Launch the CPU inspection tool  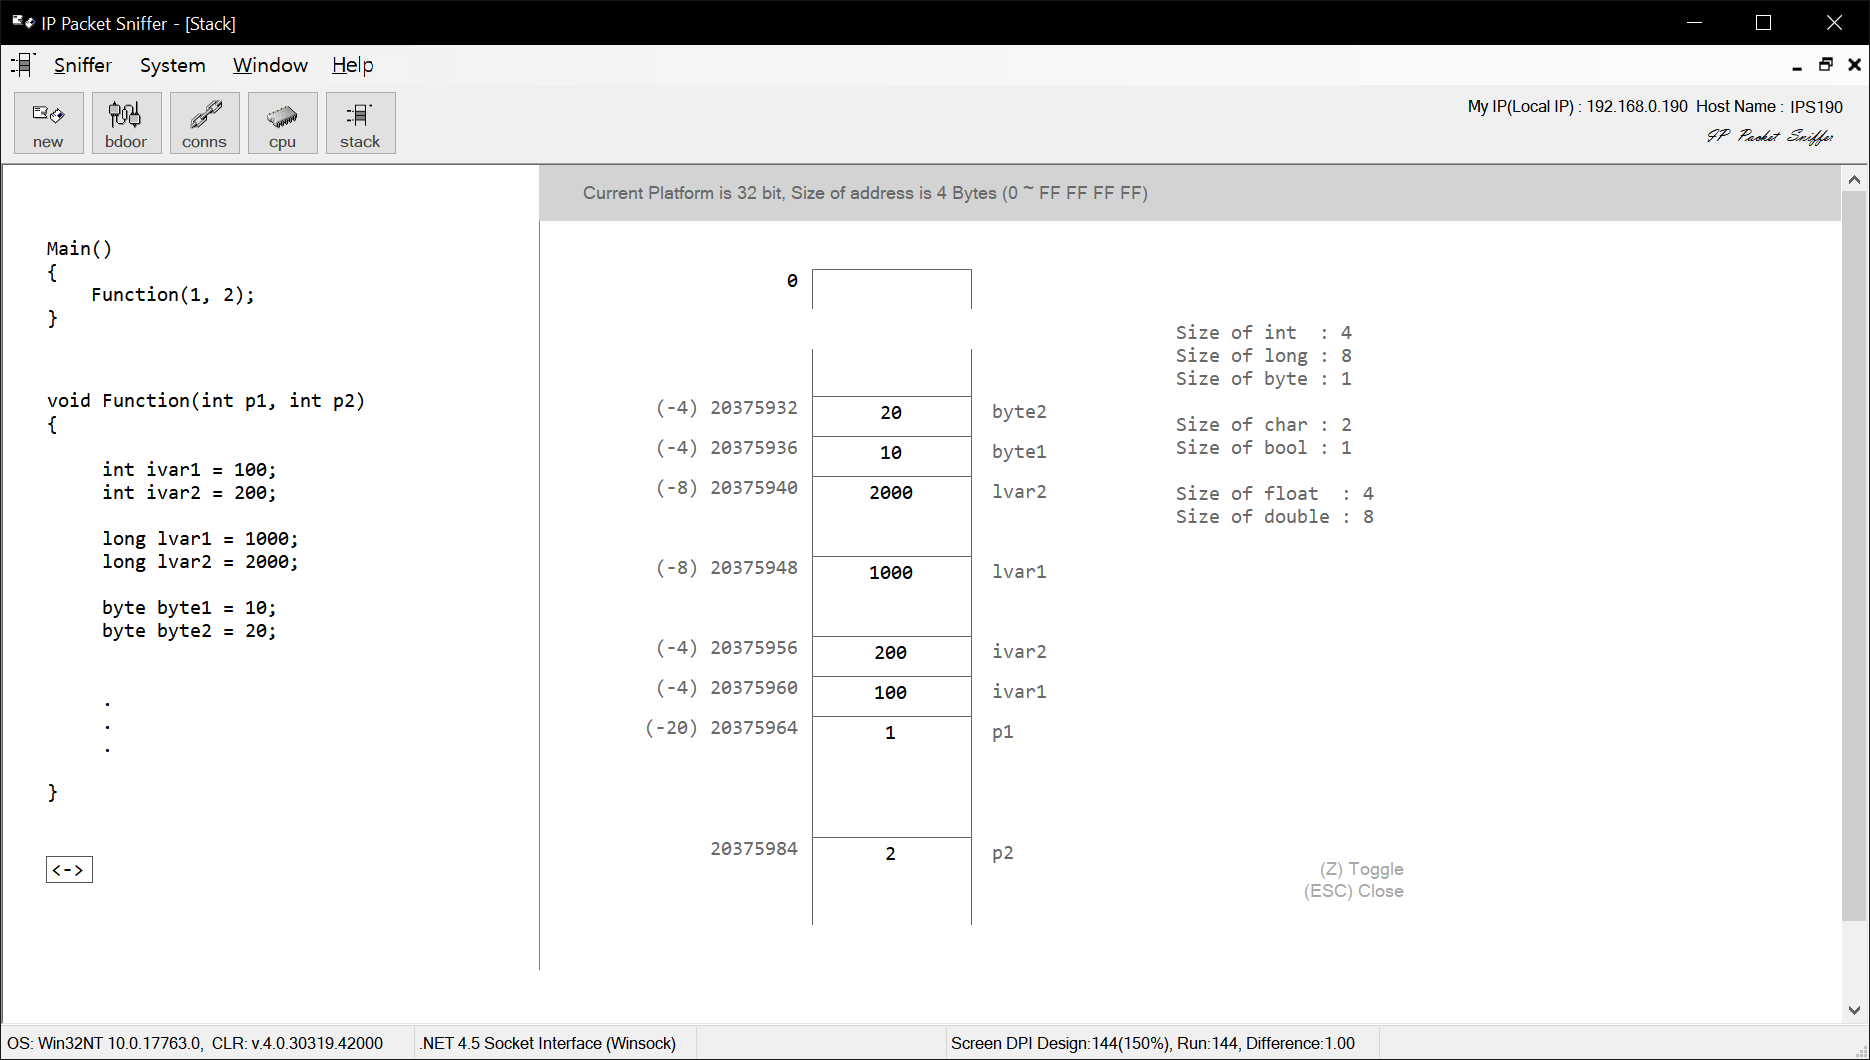[x=282, y=122]
